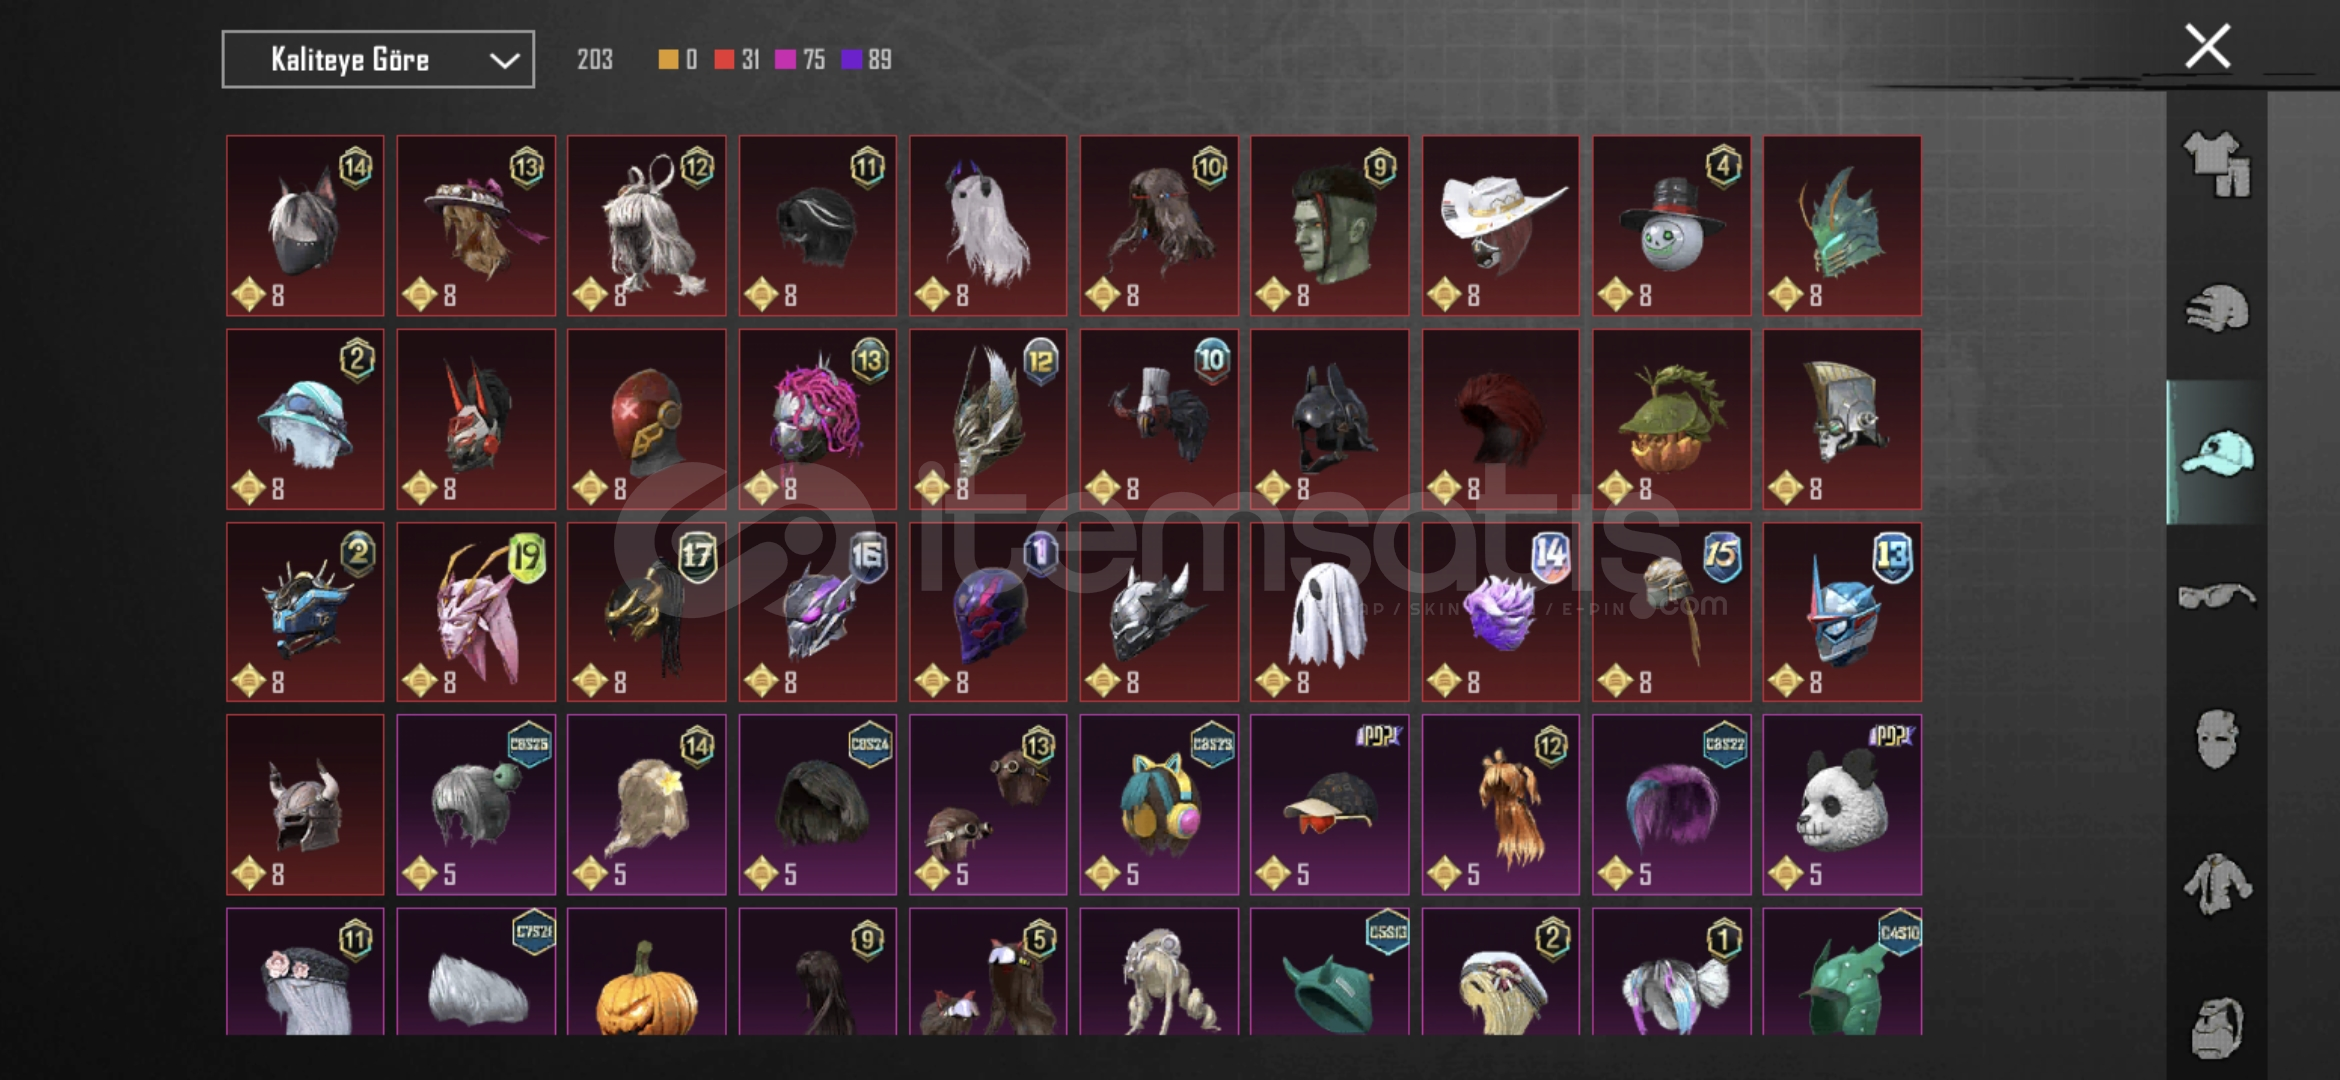2340x1080 pixels.
Task: Select the jacket category icon in sidebar
Action: [x=2216, y=884]
